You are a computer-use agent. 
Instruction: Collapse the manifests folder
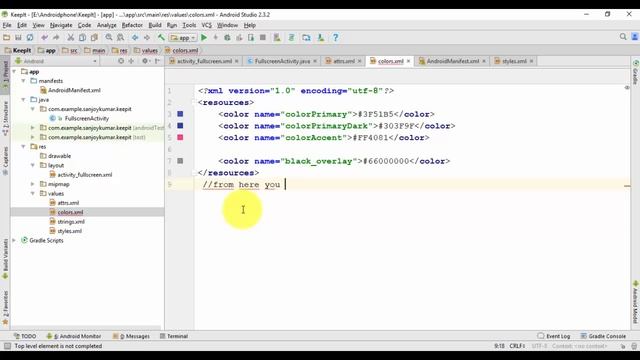point(24,81)
